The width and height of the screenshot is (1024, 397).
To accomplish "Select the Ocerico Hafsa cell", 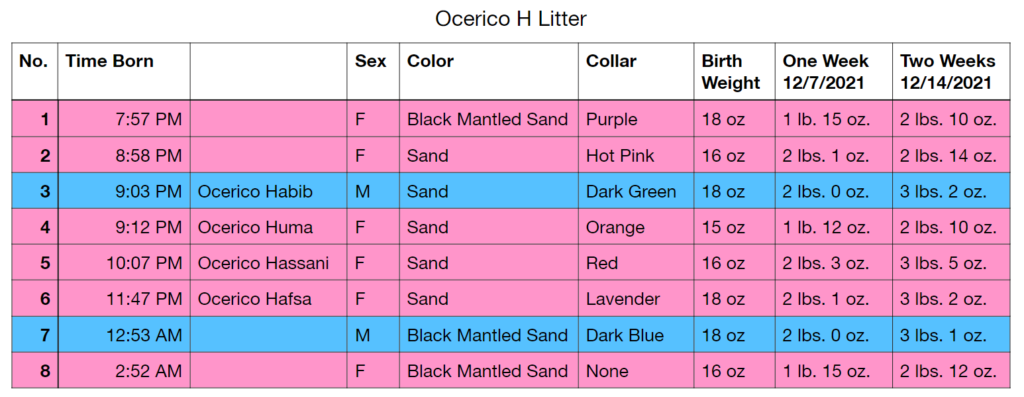I will pyautogui.click(x=268, y=299).
